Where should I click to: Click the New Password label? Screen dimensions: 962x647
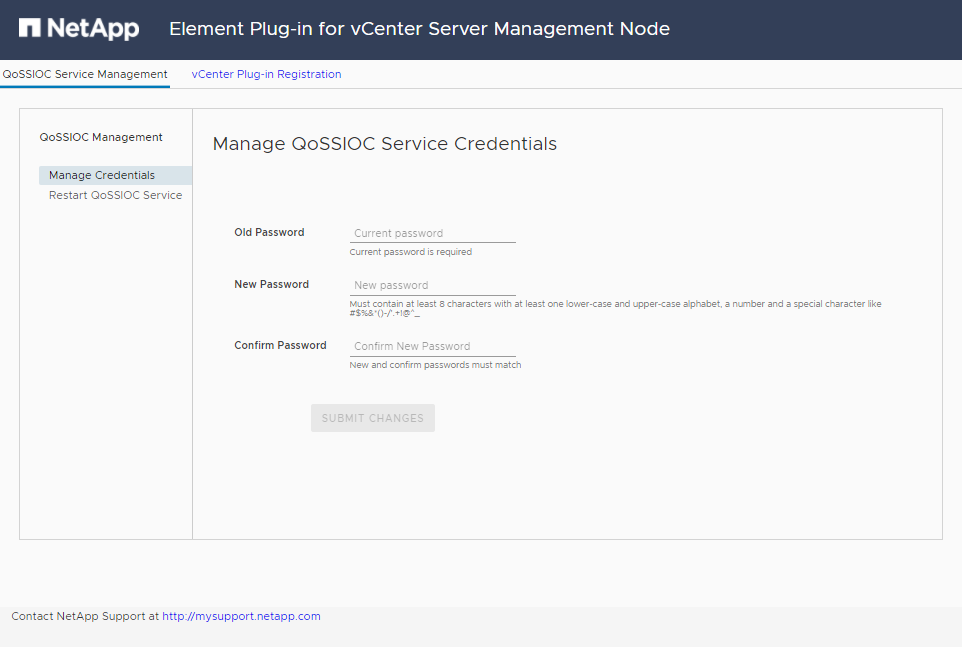pyautogui.click(x=271, y=284)
